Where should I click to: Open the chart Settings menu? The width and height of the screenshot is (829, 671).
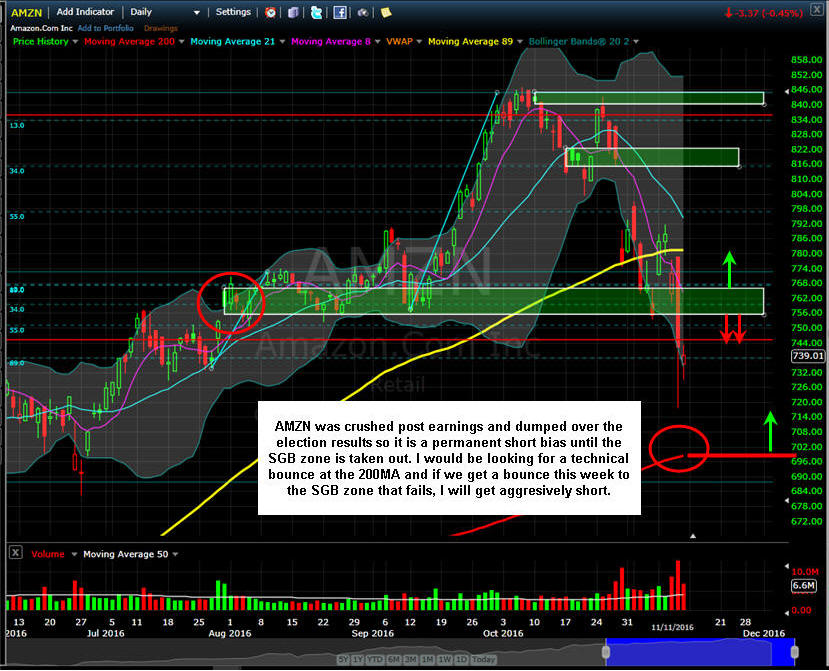point(233,12)
